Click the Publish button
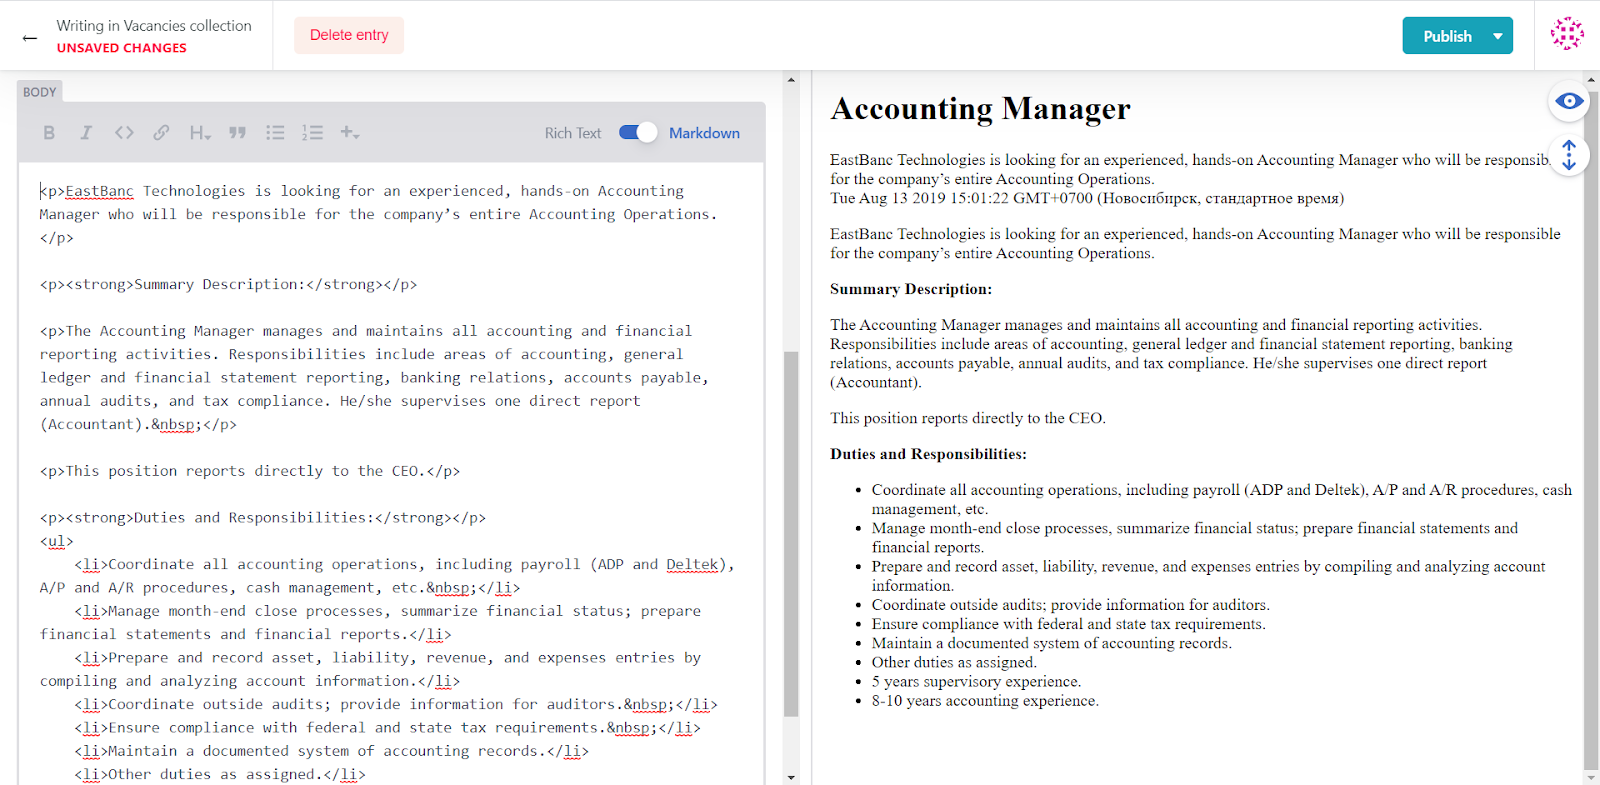1600x785 pixels. pos(1447,36)
